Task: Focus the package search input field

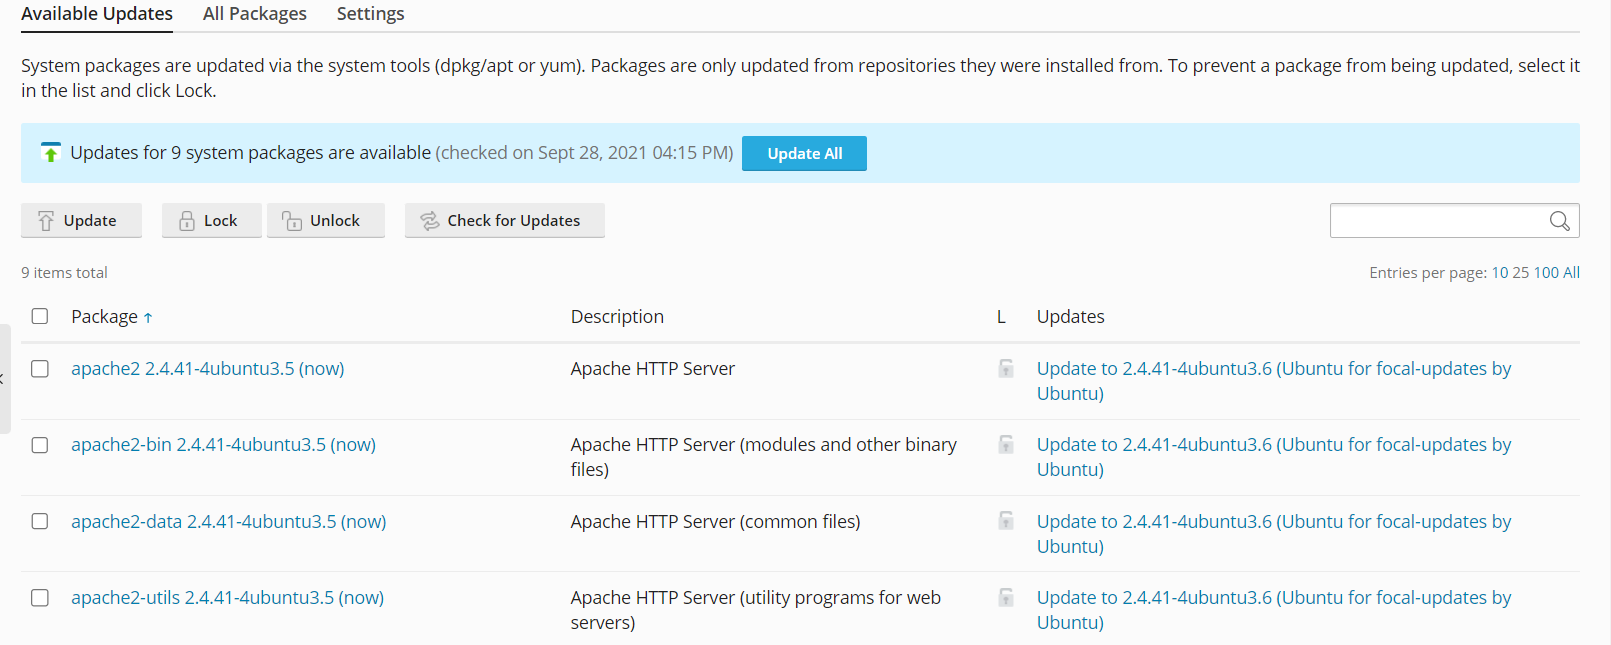Action: (1437, 221)
